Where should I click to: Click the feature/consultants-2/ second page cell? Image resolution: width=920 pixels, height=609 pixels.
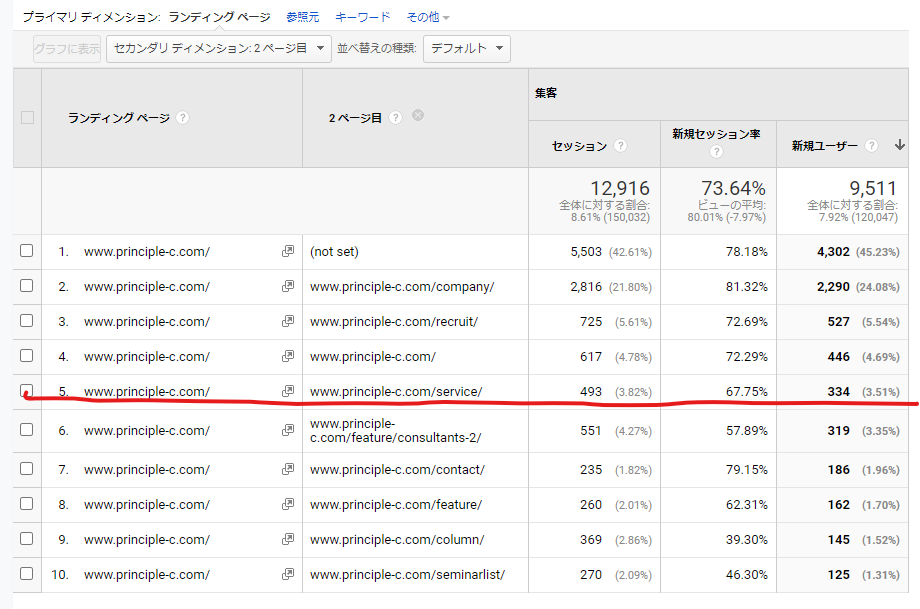pos(395,431)
